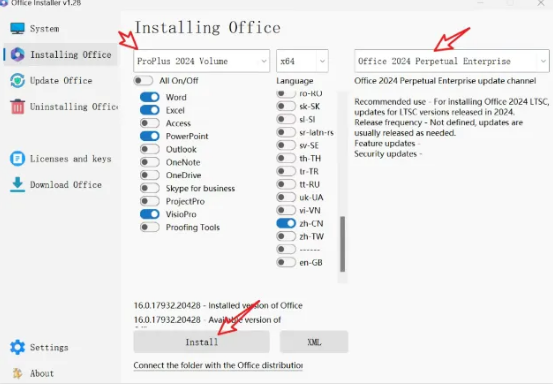
Task: Click the Install button
Action: tap(202, 342)
